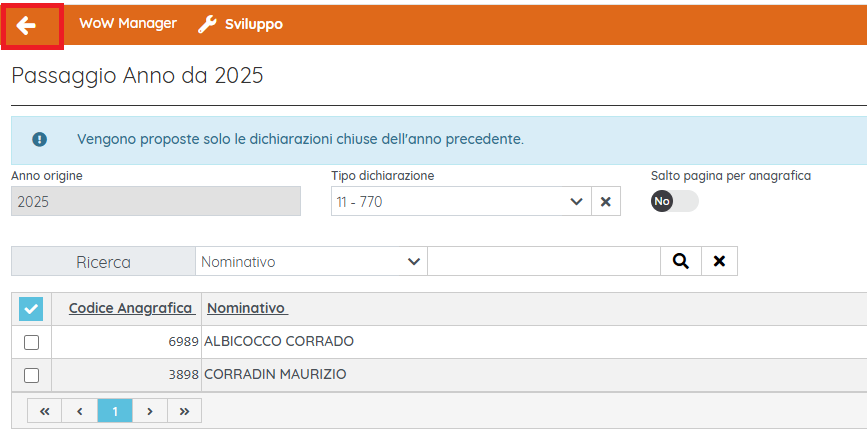Image resolution: width=867 pixels, height=438 pixels.
Task: Click the Sviluppo wrench icon
Action: click(207, 24)
